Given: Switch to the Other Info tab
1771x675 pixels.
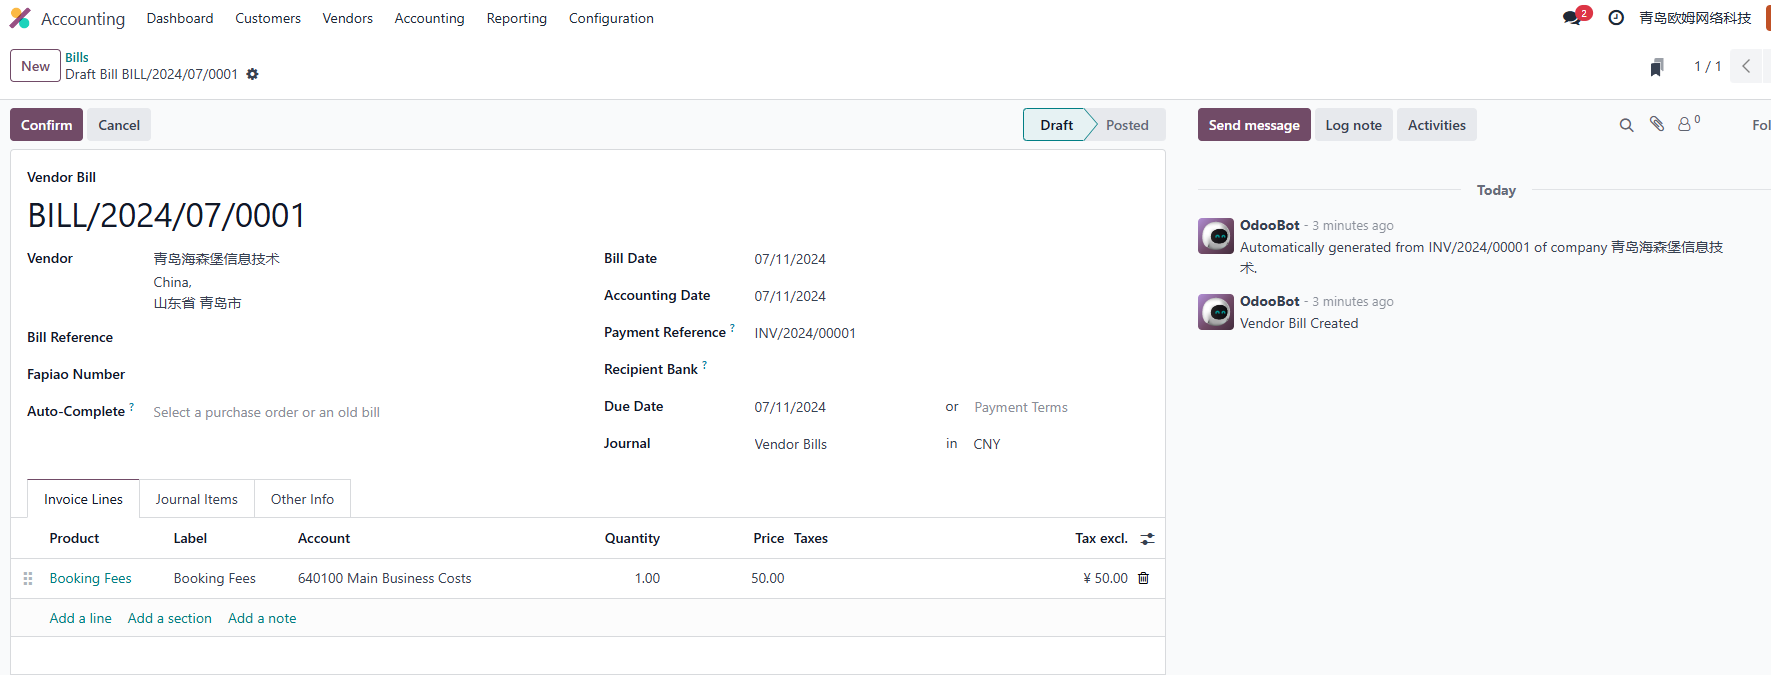Looking at the screenshot, I should click(x=302, y=499).
